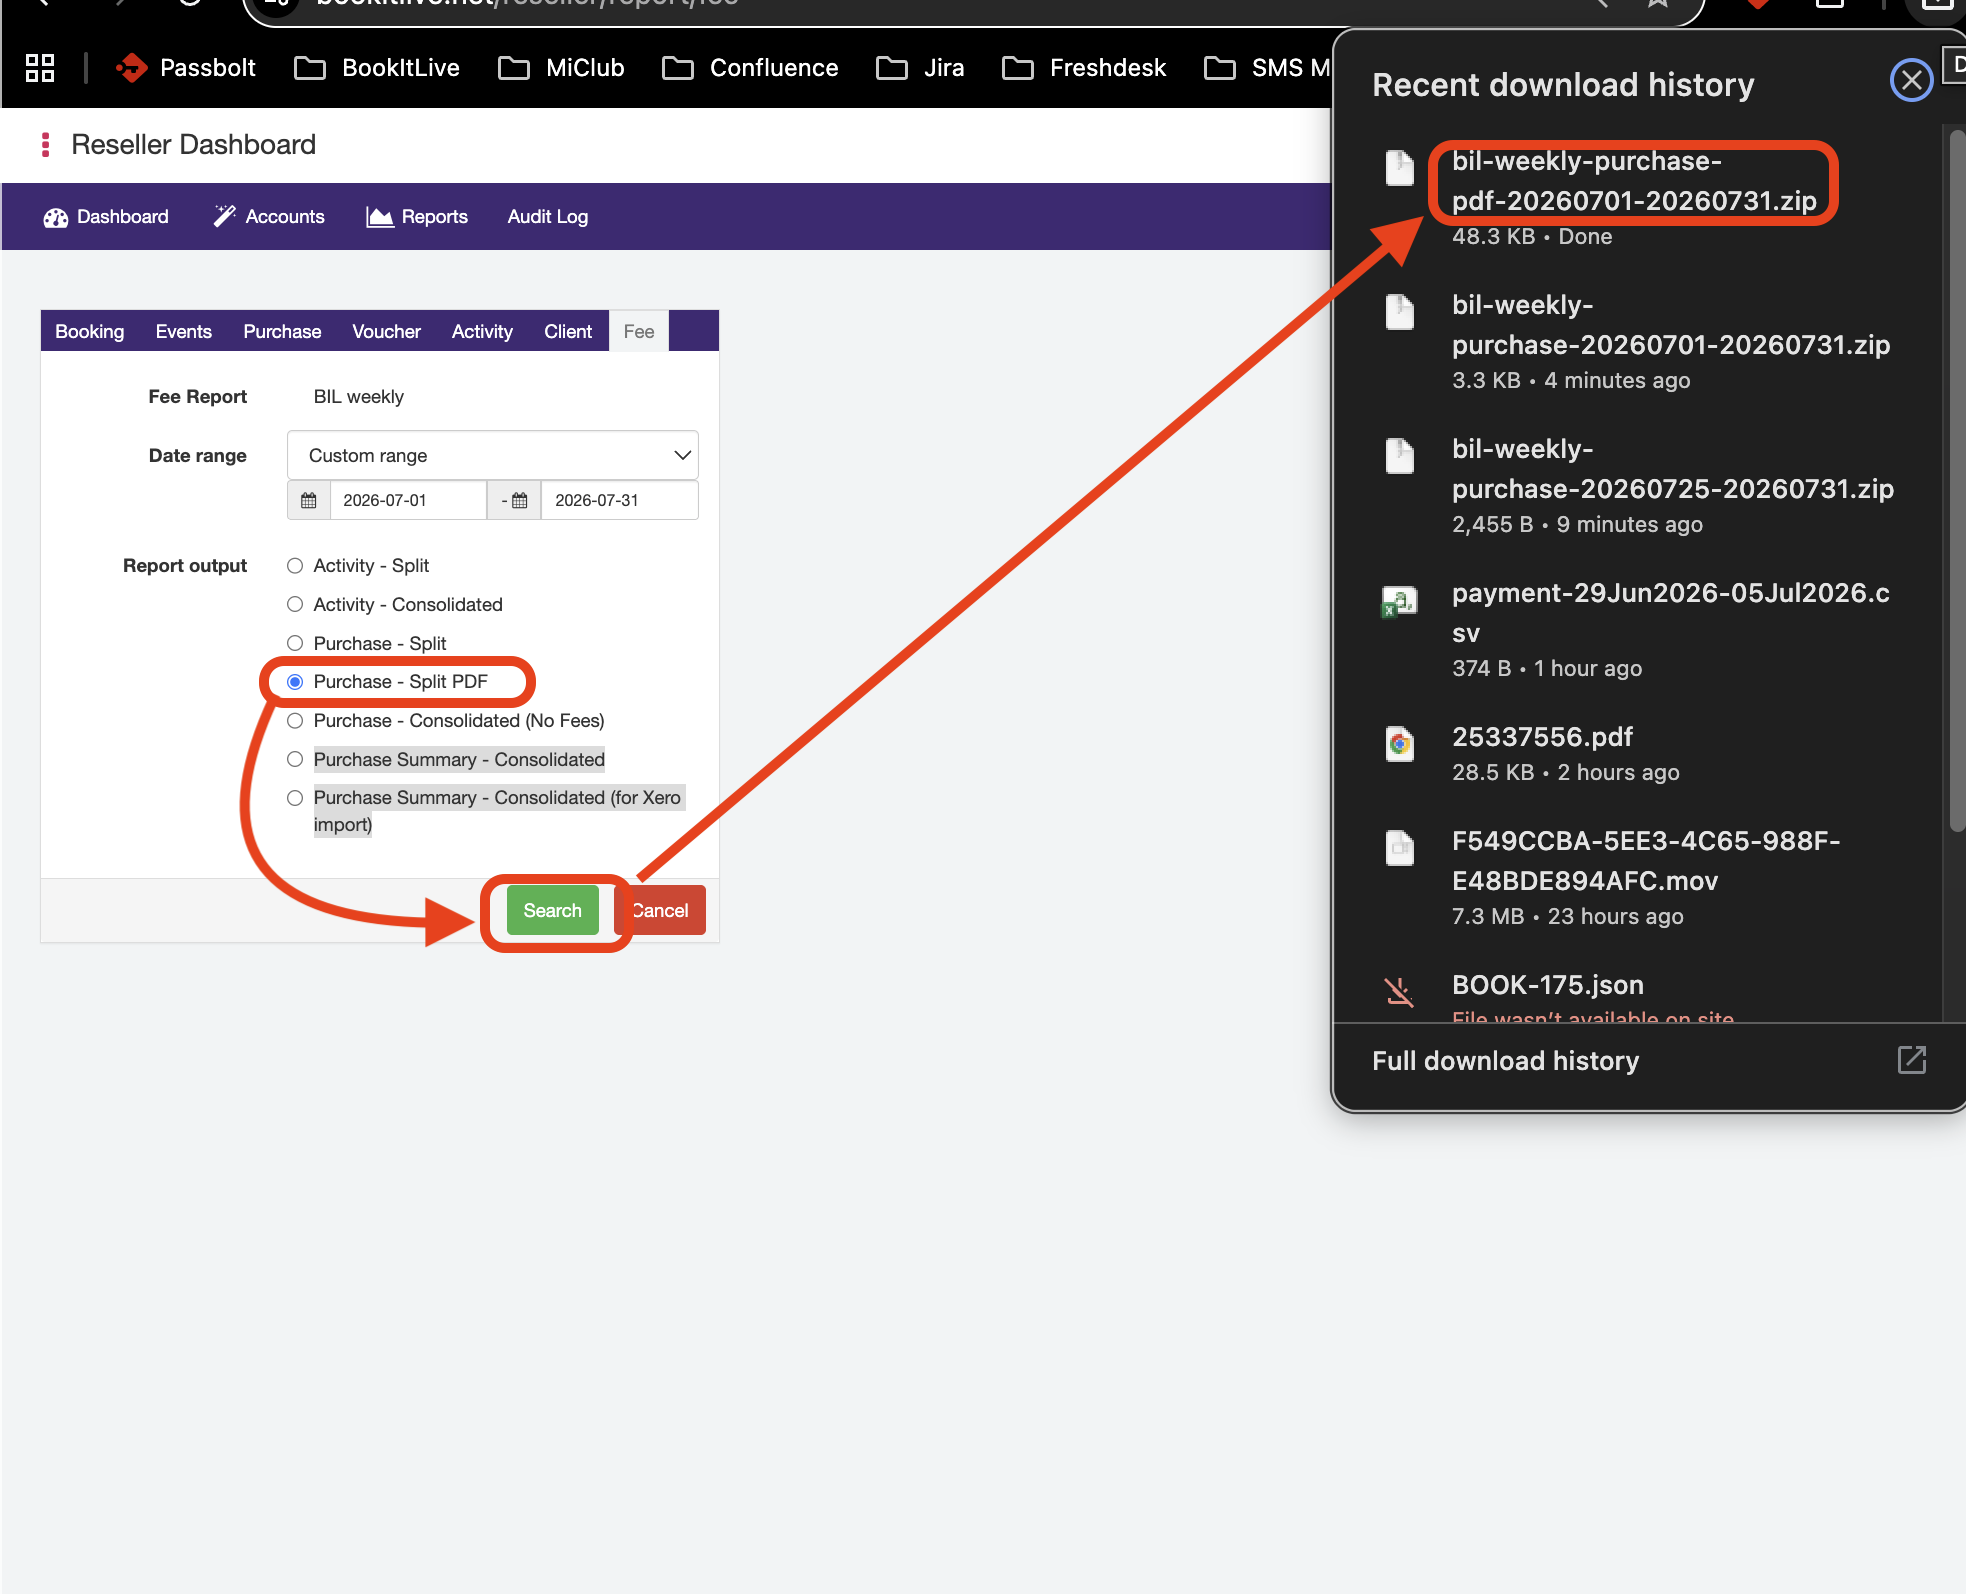Image resolution: width=1966 pixels, height=1594 pixels.
Task: Close the Recent download history panel
Action: click(1911, 80)
